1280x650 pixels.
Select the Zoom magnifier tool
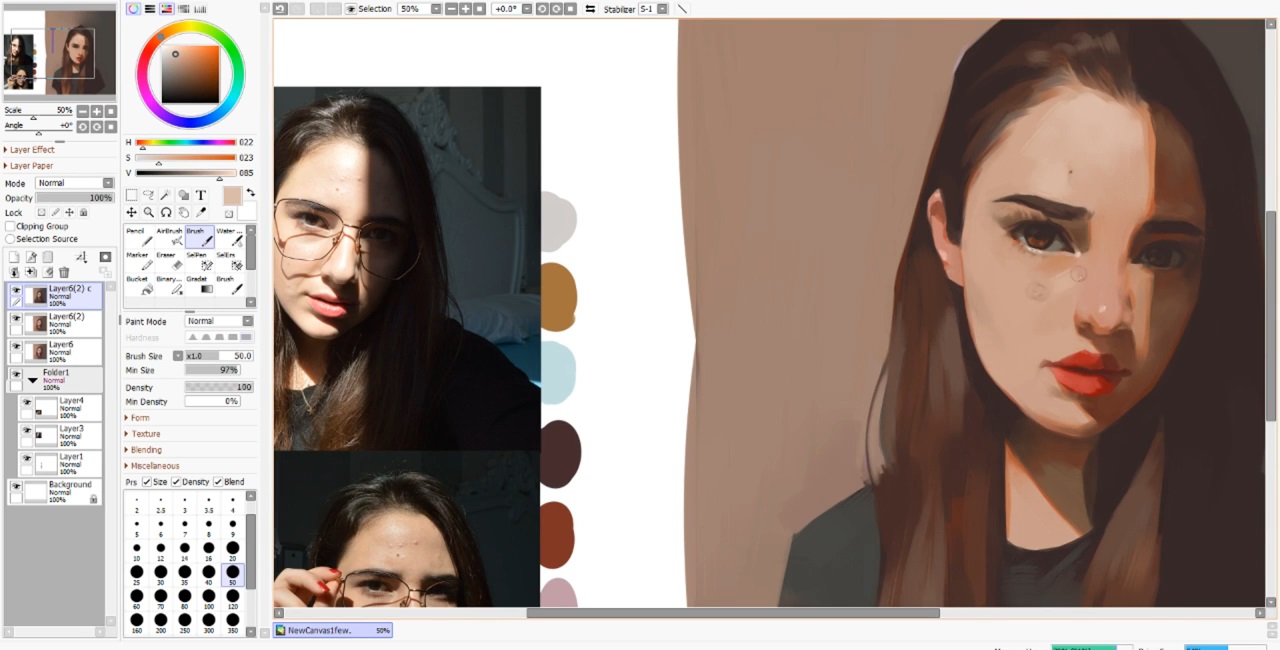[x=148, y=212]
